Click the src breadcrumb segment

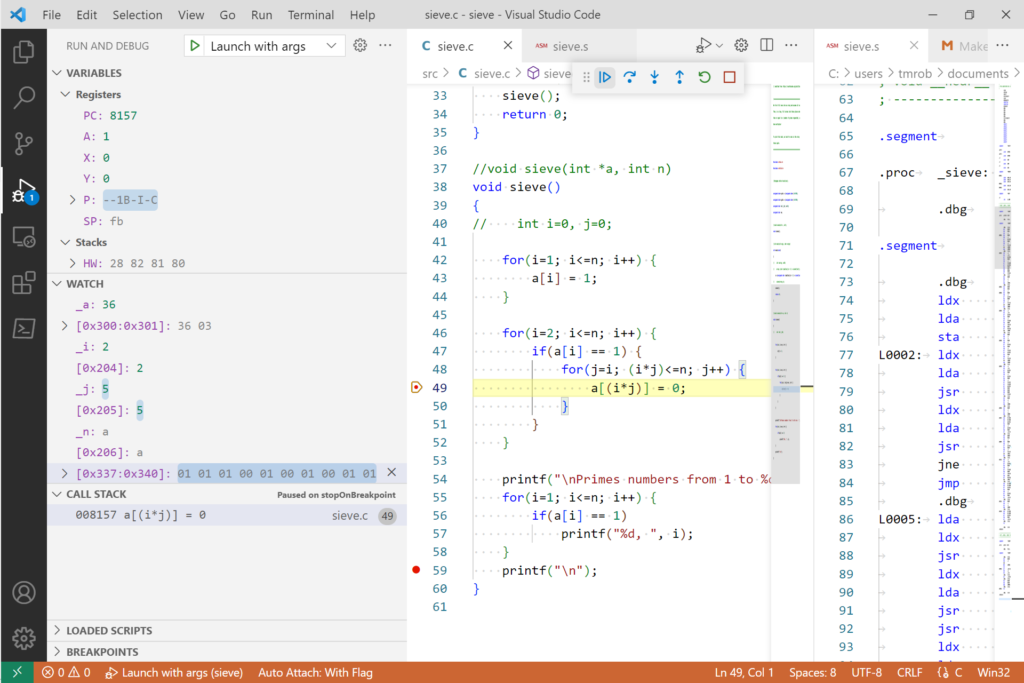(430, 74)
